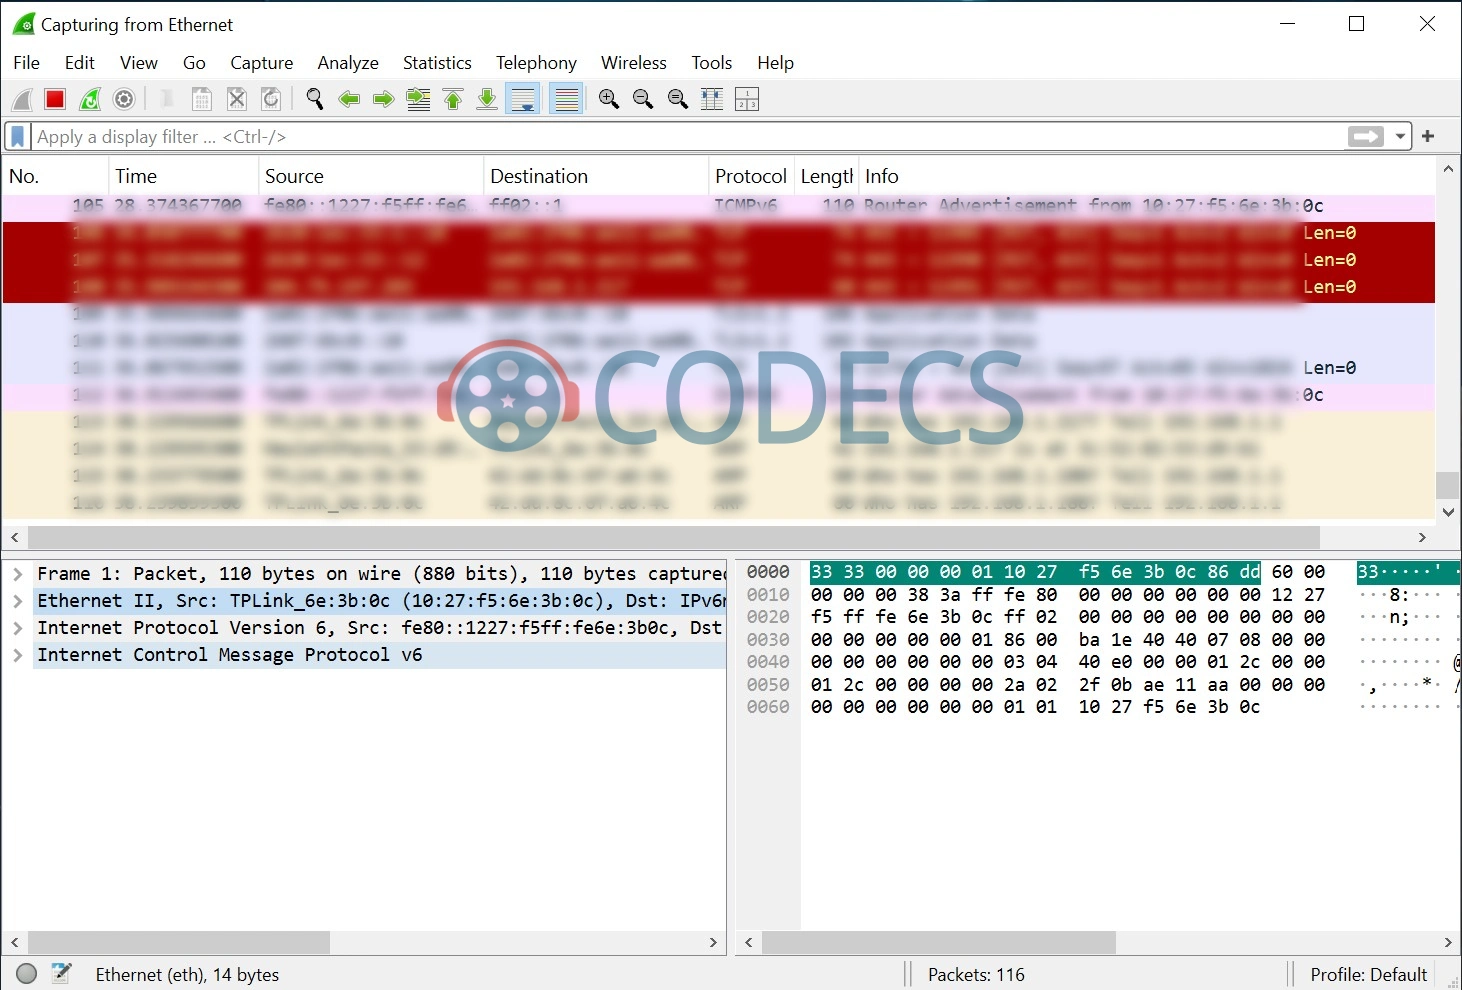1462x990 pixels.
Task: Click the packet list vertical scrollbar thumb
Action: point(1447,485)
